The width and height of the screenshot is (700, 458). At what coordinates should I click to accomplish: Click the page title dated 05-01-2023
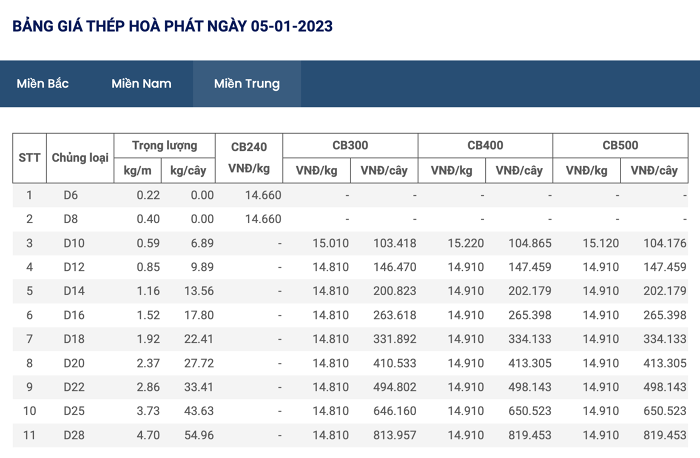coord(172,26)
